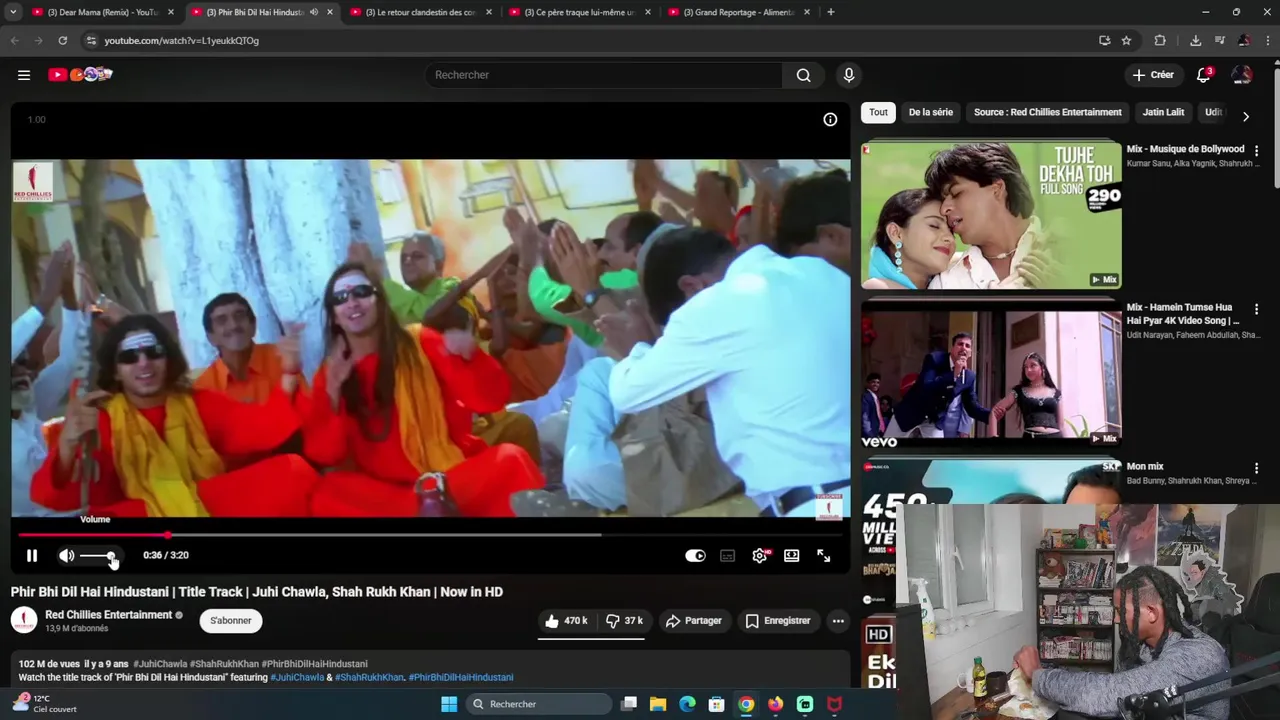Click the volume slider handle
Image resolution: width=1280 pixels, height=720 pixels.
click(111, 556)
